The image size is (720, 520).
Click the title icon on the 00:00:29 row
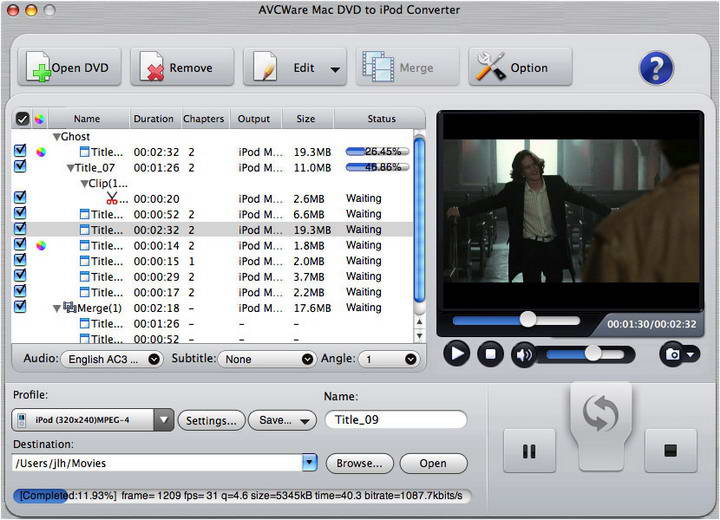click(x=84, y=277)
